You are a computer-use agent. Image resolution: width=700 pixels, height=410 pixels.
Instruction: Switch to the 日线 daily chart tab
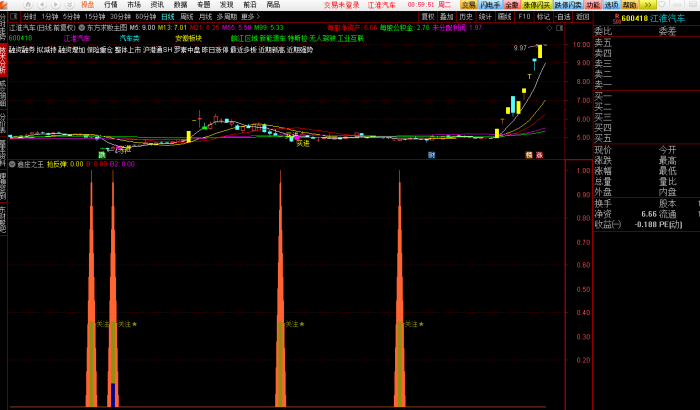[x=167, y=17]
